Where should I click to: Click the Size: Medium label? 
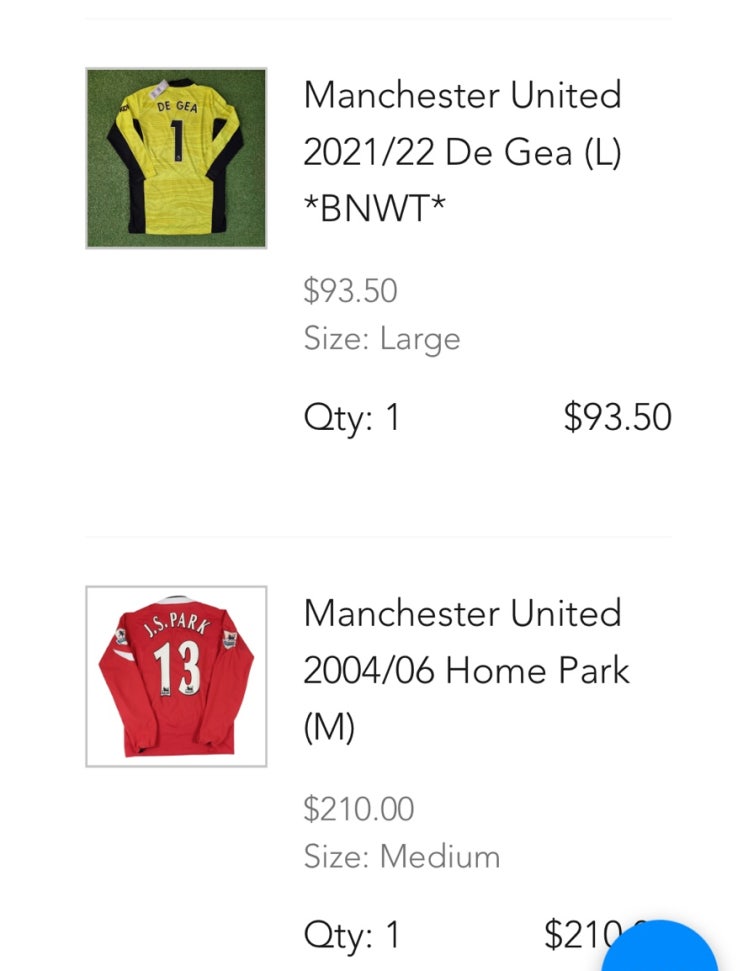(x=402, y=856)
